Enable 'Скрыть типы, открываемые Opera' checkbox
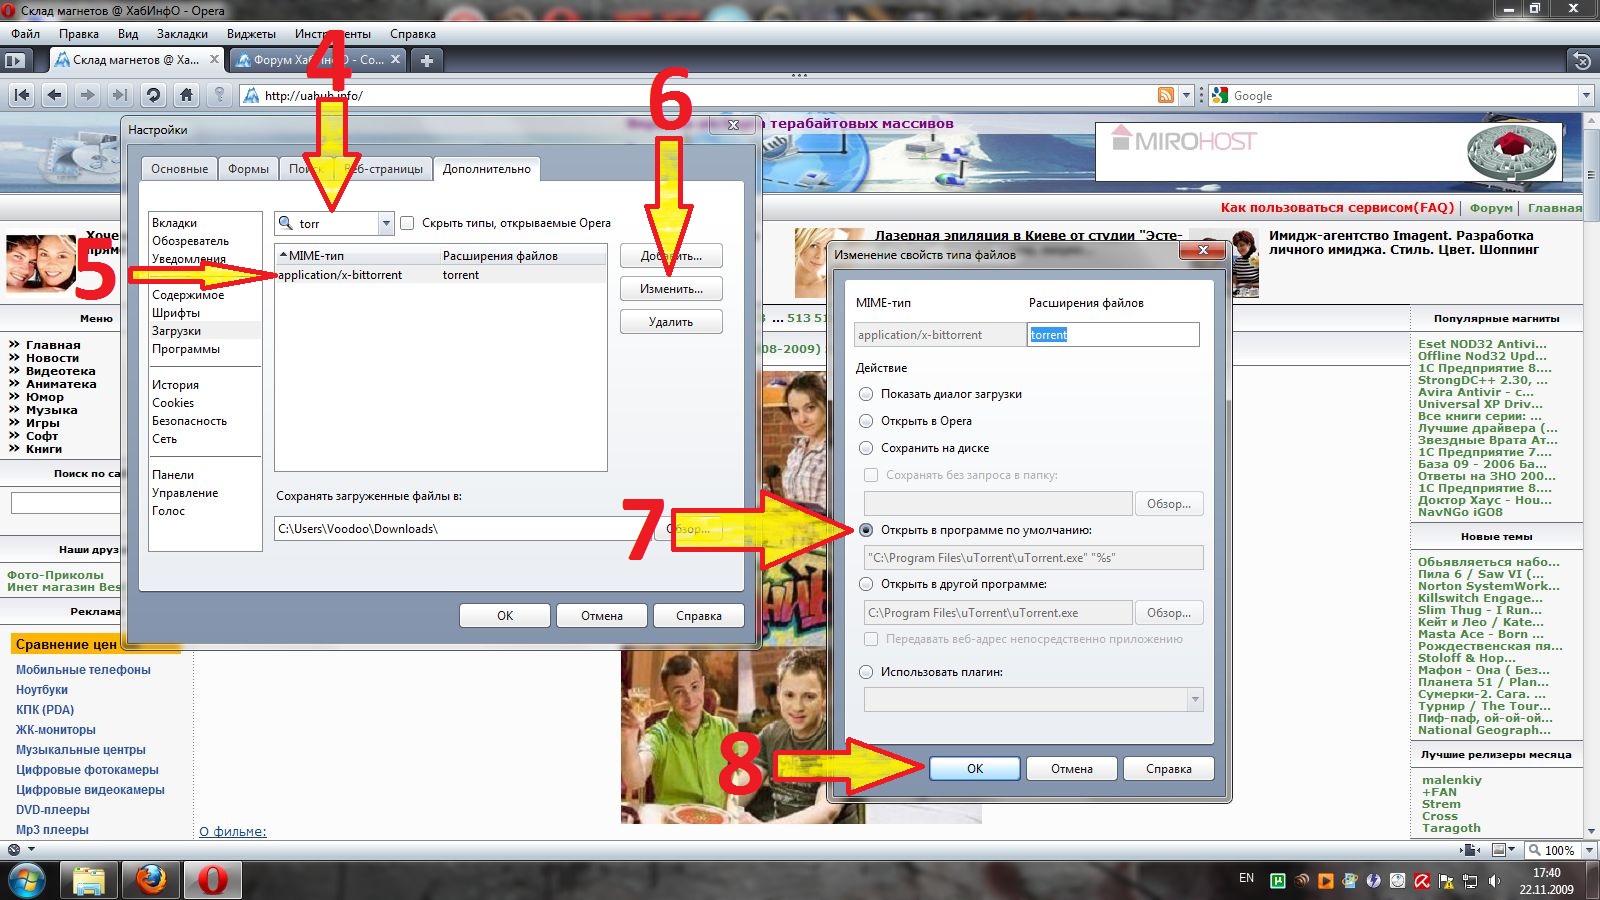The height and width of the screenshot is (900, 1600). 407,223
